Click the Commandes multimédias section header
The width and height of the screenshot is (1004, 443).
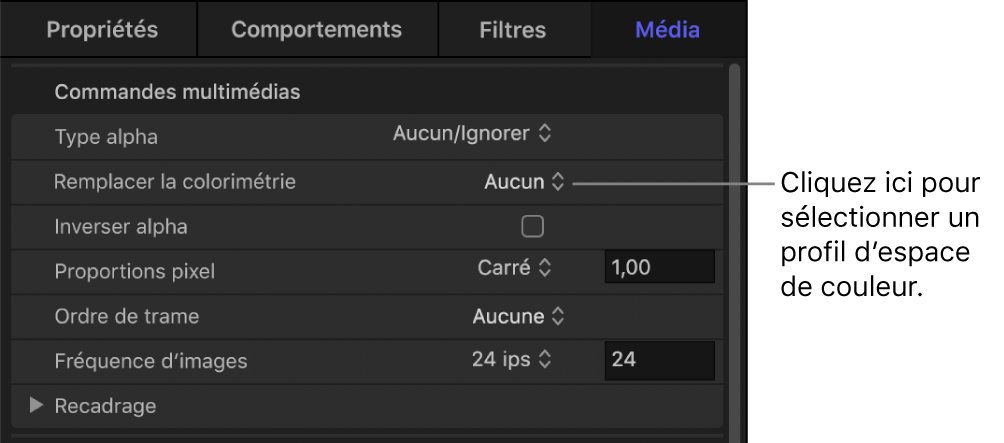point(177,92)
